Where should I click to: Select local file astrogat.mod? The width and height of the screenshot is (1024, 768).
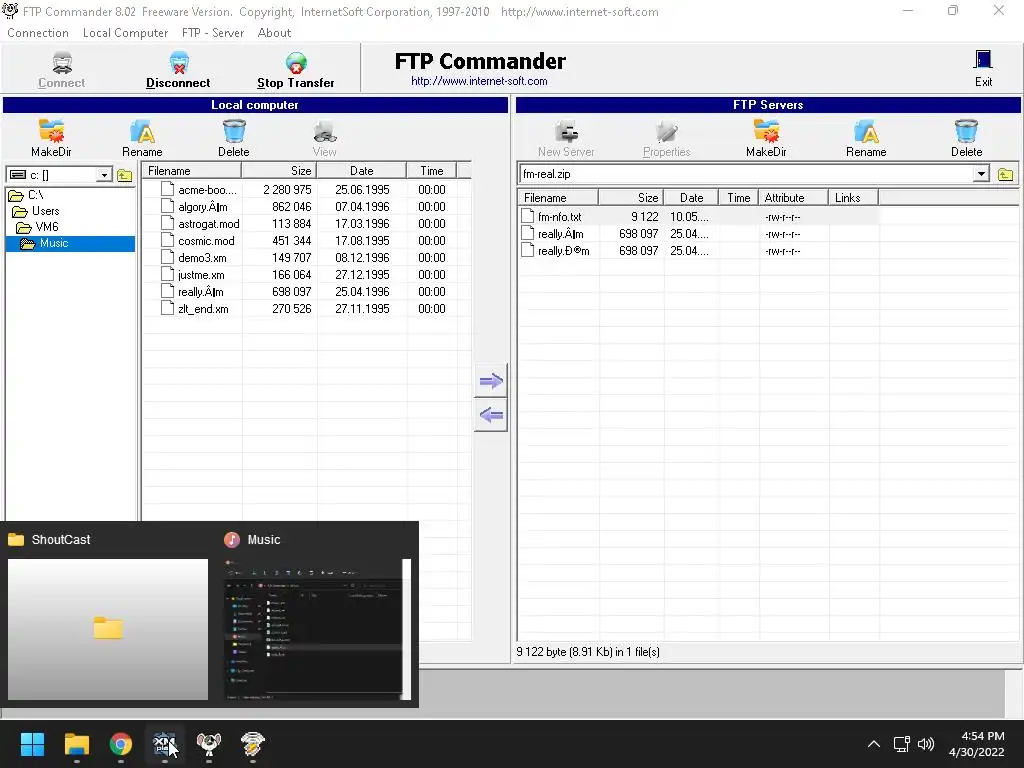tap(208, 224)
